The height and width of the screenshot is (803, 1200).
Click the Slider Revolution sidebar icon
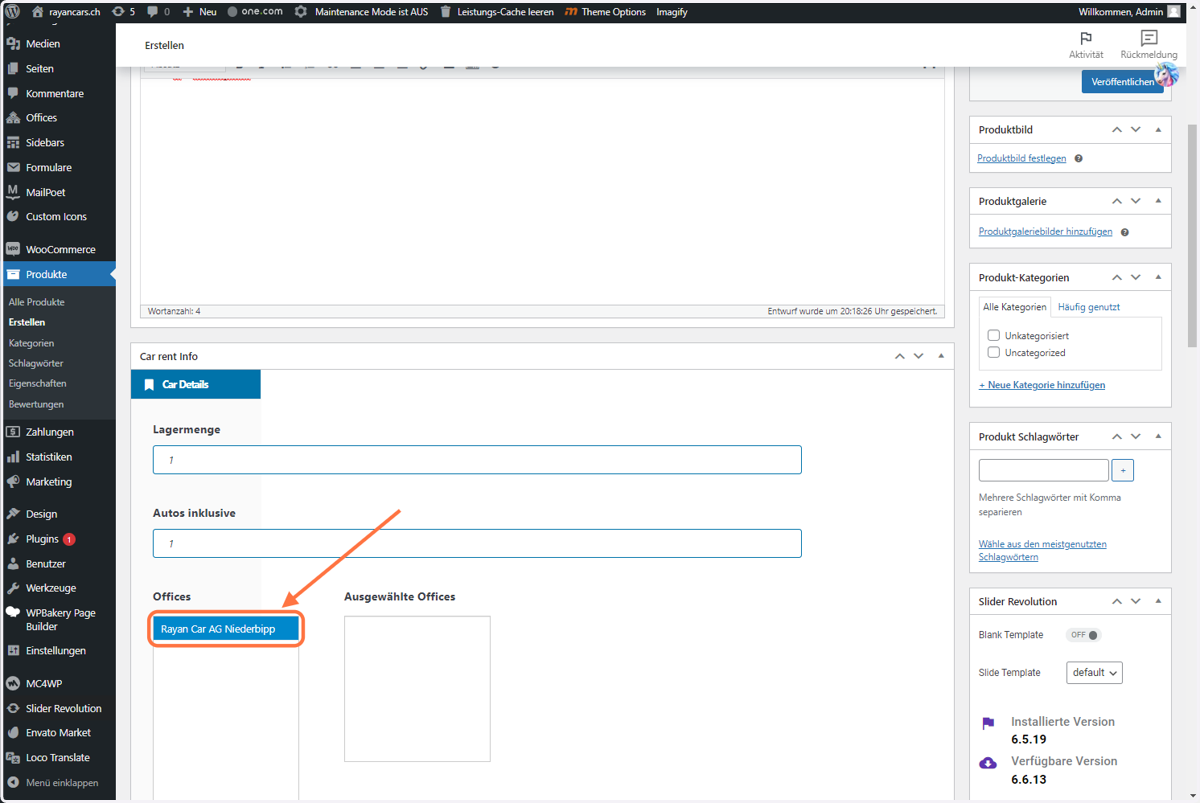pos(13,708)
